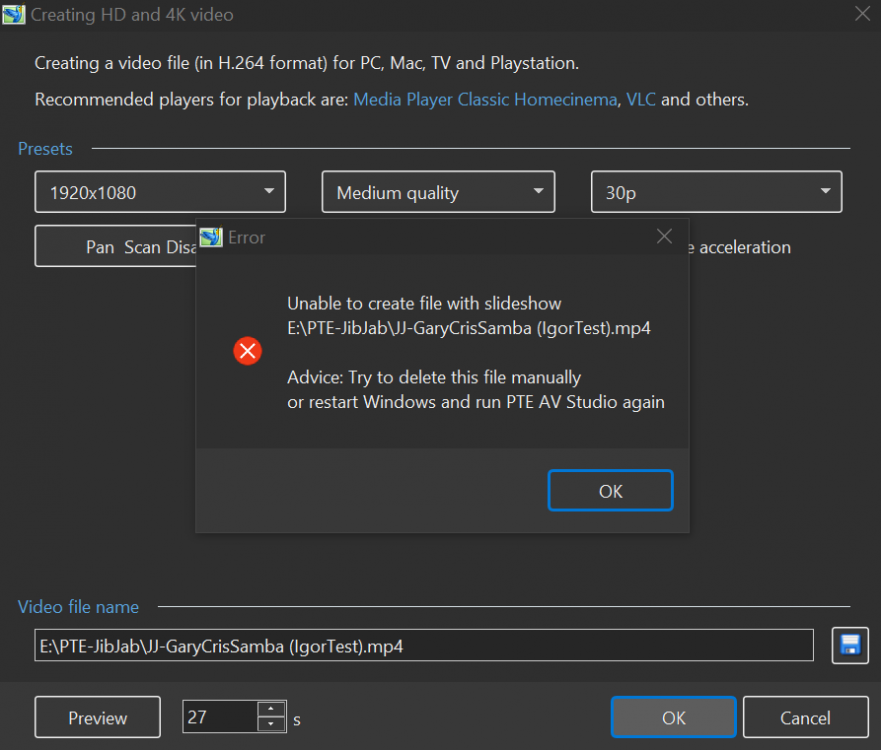Viewport: 881px width, 750px height.
Task: Decrease preview seconds with down arrow
Action: 271,724
